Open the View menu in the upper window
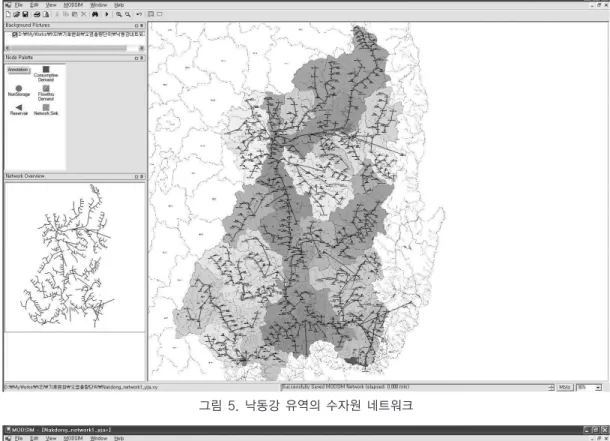610x441 pixels. (x=51, y=5)
